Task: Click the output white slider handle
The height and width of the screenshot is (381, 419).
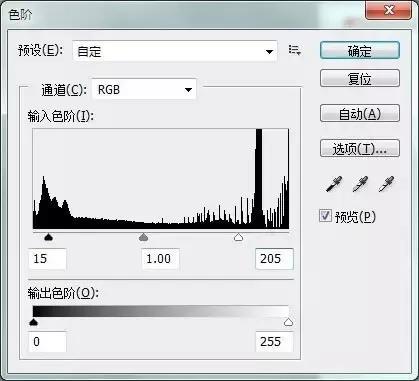Action: [x=288, y=322]
